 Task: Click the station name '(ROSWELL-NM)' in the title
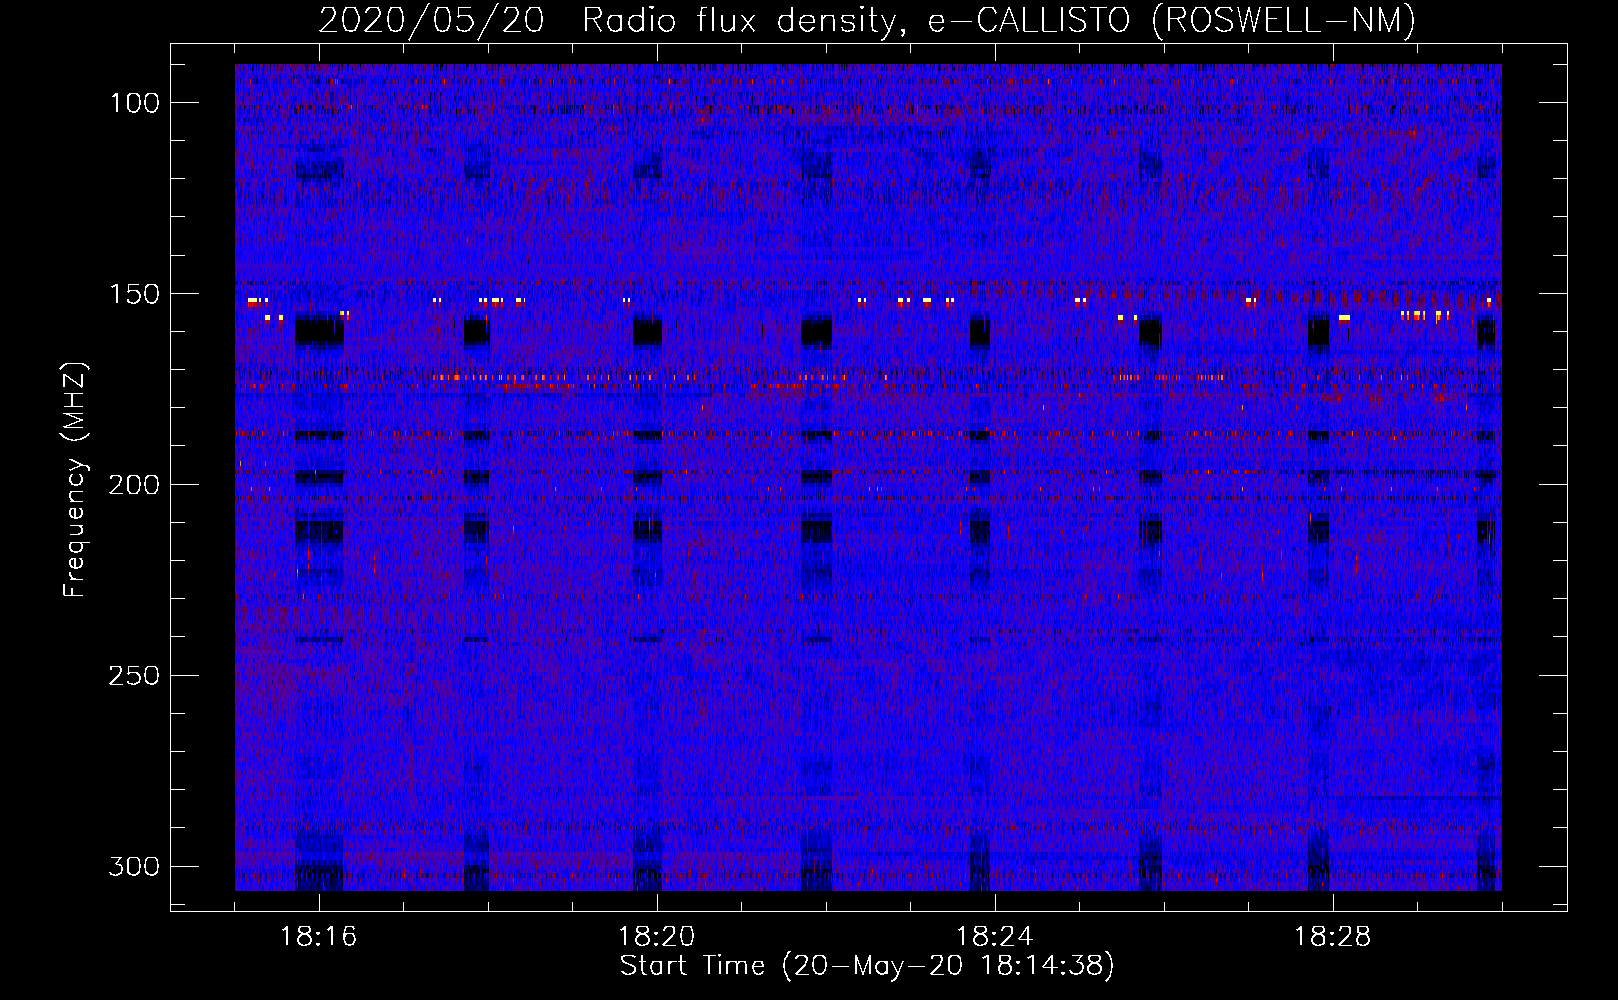(x=1284, y=20)
